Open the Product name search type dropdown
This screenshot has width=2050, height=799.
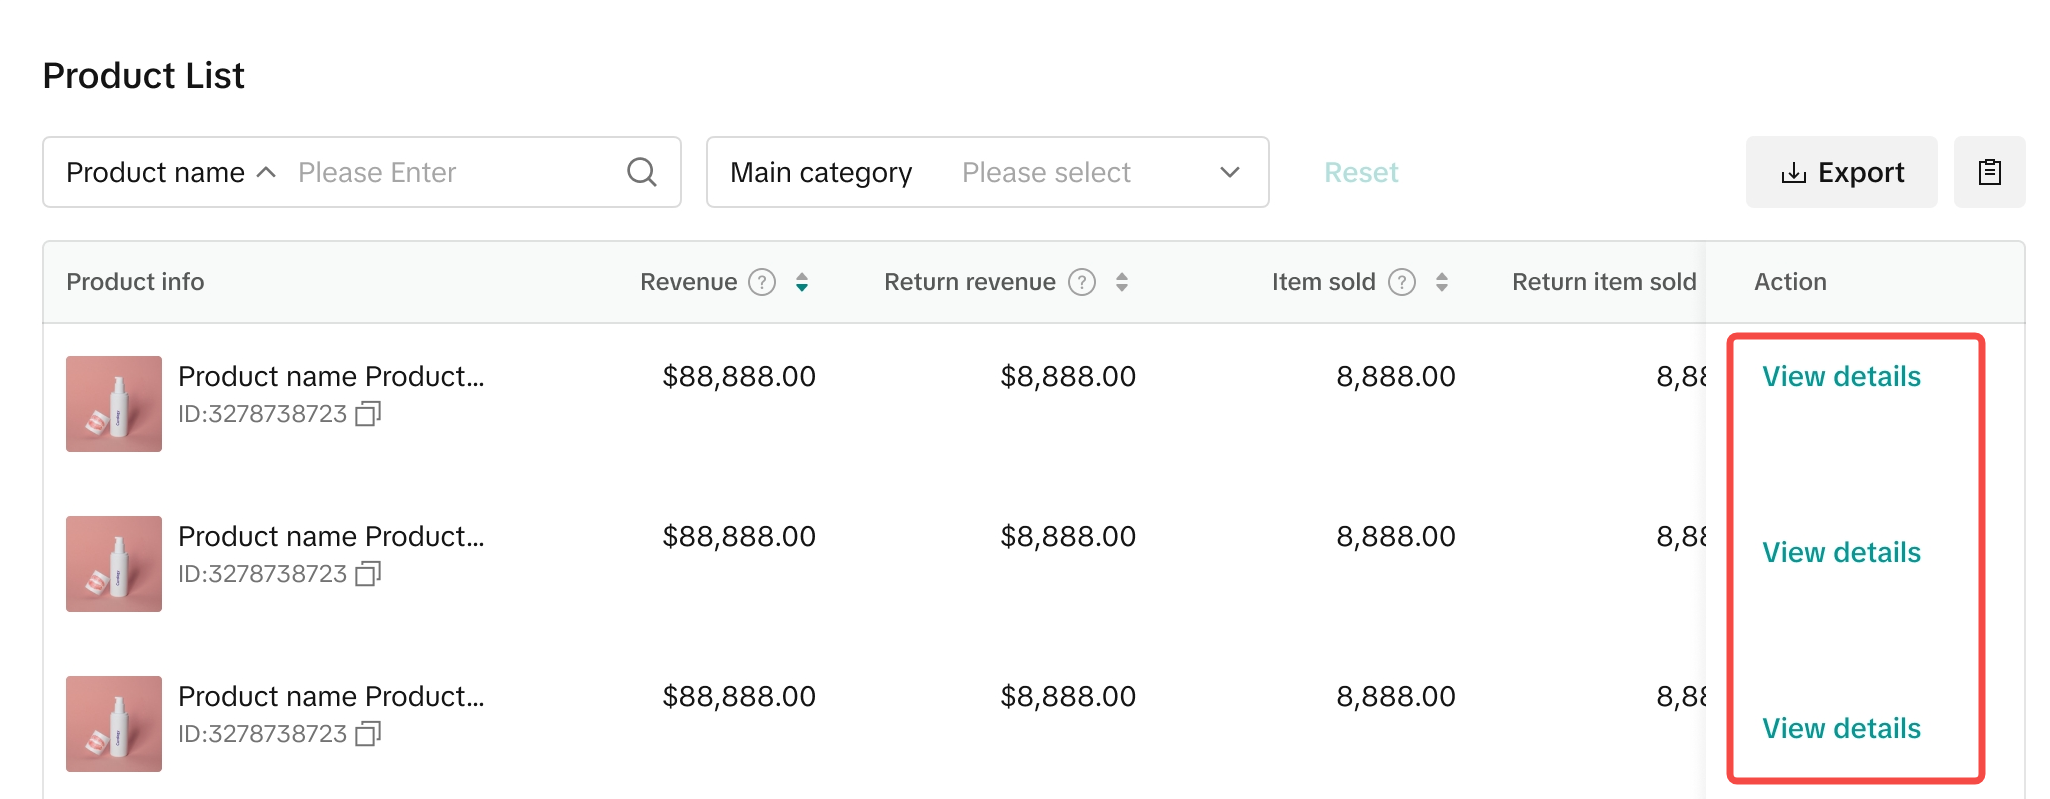pos(170,172)
